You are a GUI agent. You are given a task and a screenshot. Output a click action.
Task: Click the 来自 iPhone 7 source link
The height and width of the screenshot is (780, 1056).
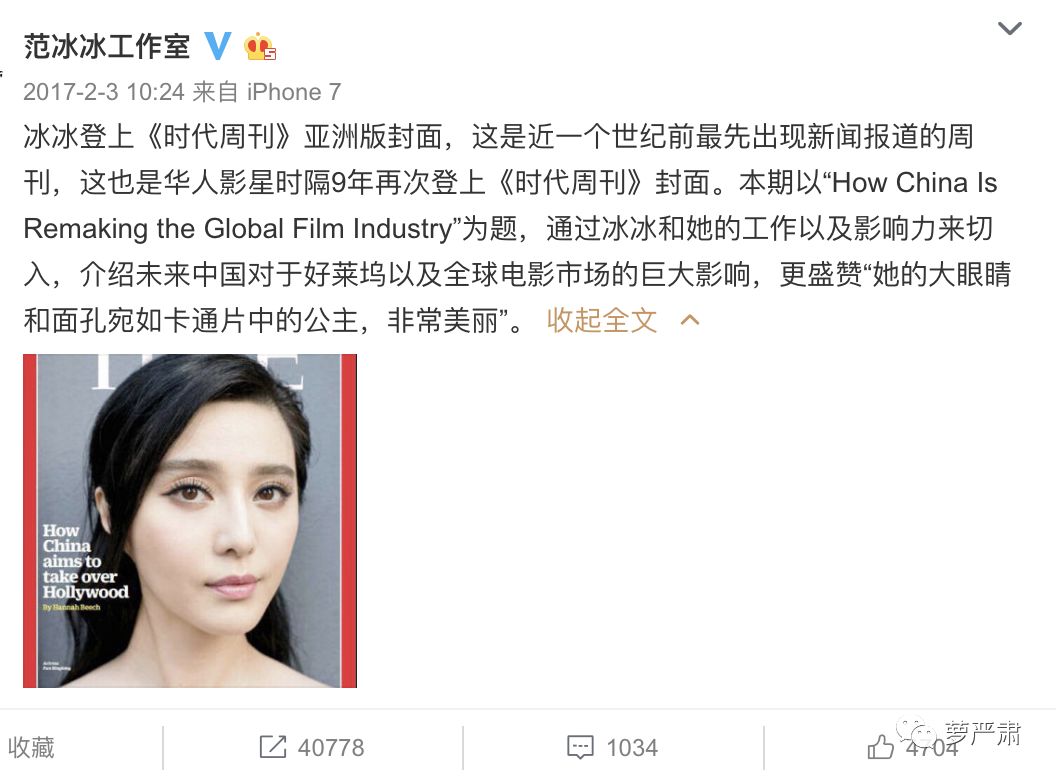pos(267,92)
